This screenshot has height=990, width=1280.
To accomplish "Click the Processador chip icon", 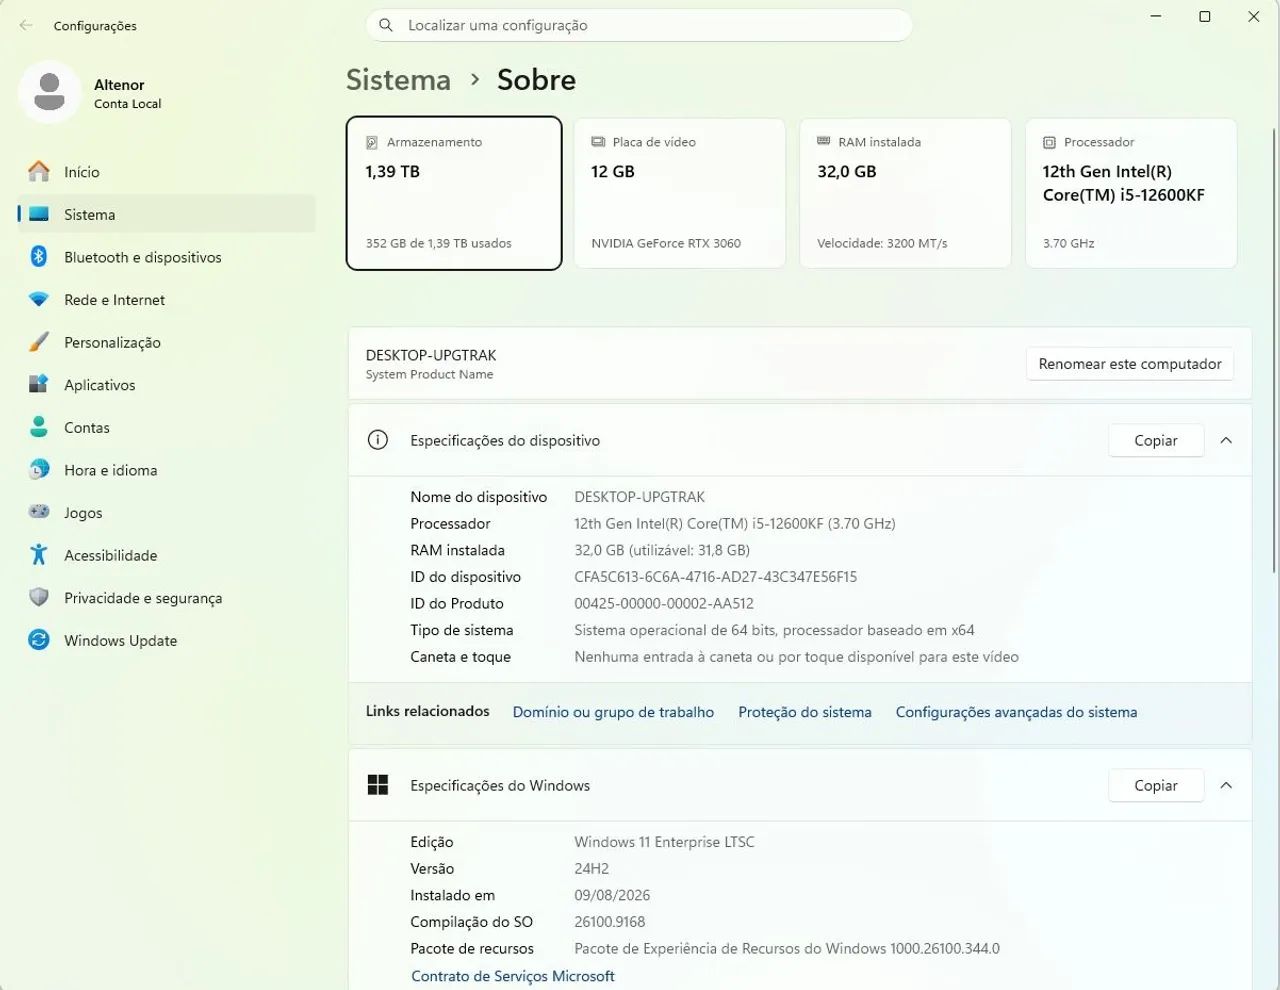I will pos(1049,142).
